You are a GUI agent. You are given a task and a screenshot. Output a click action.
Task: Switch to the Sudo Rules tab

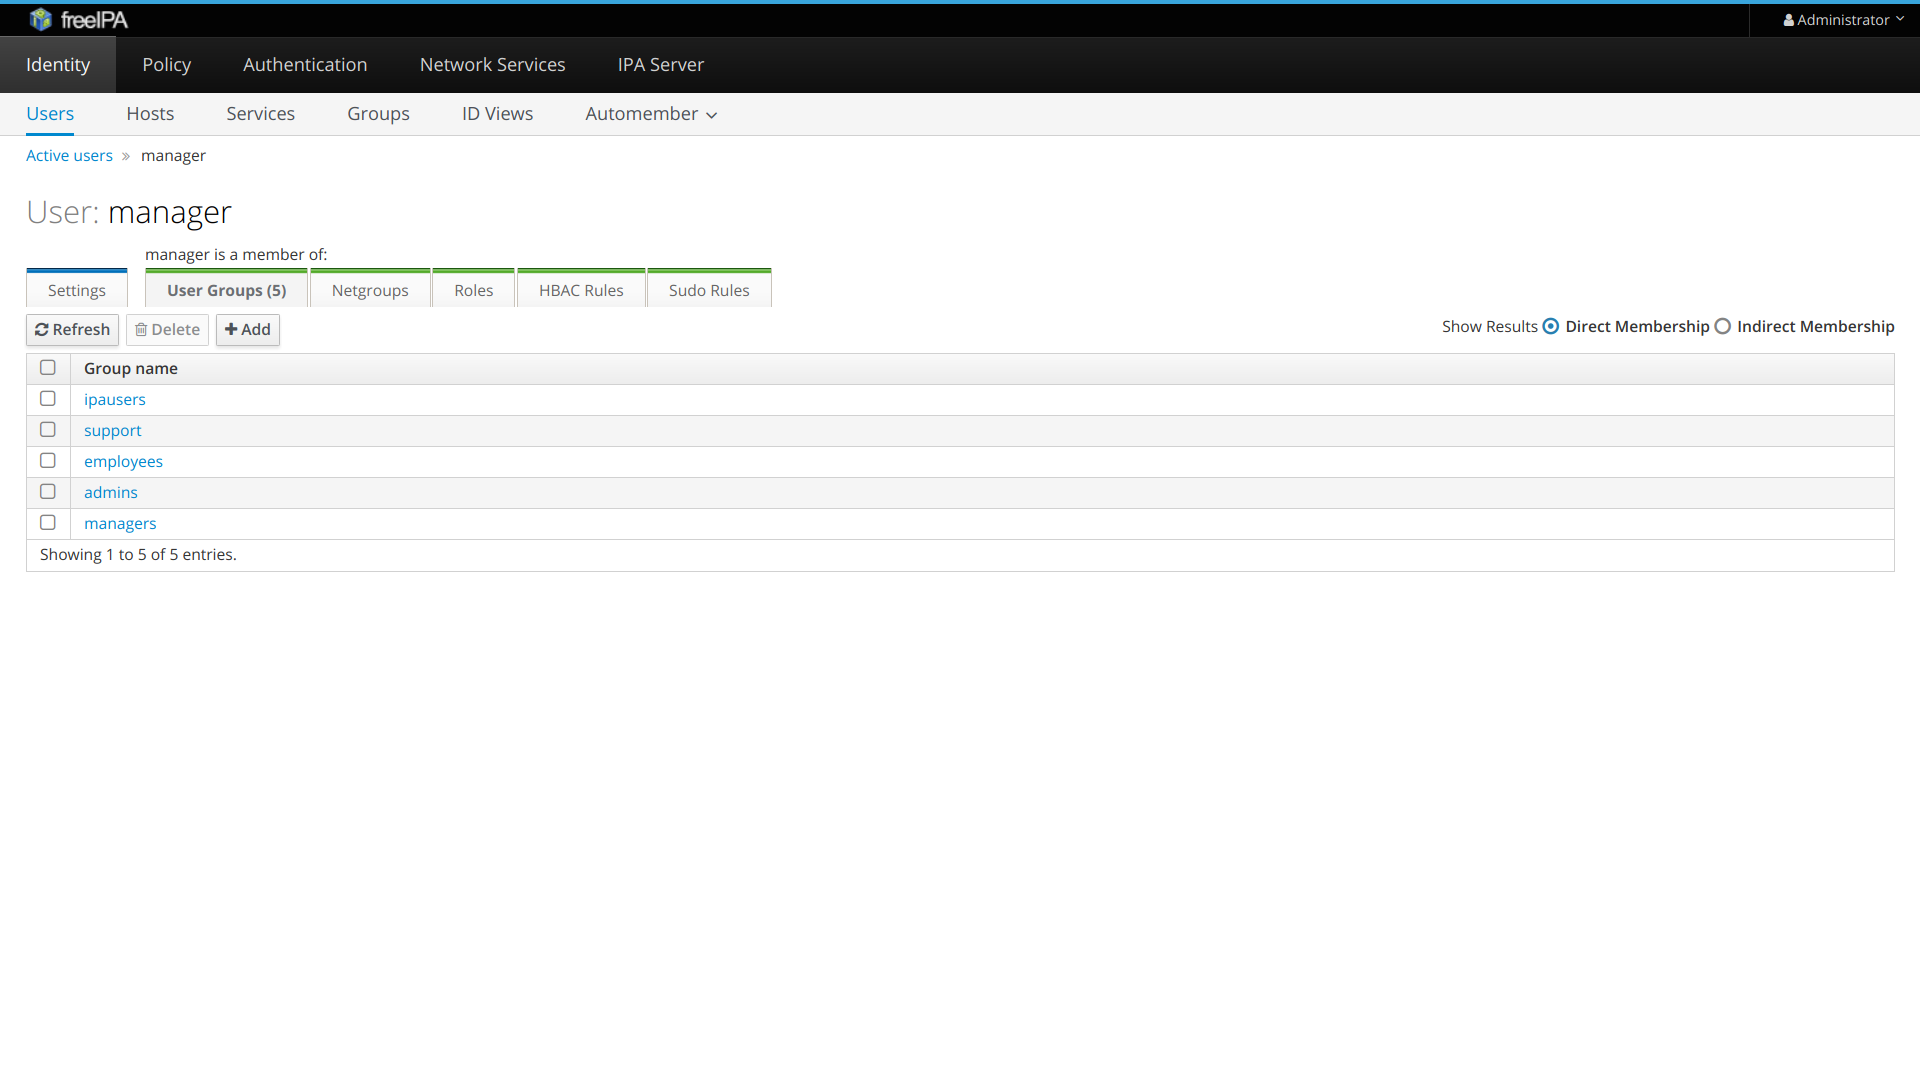(x=708, y=290)
